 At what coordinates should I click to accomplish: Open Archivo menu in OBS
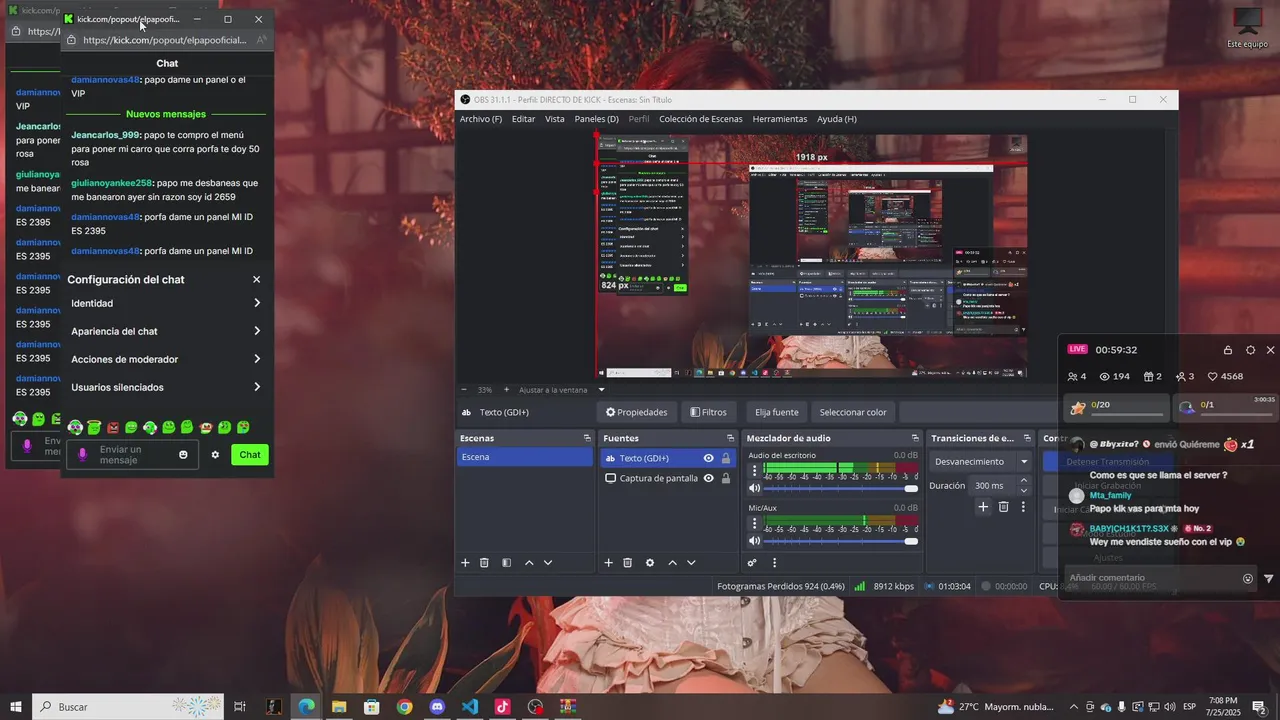(481, 119)
